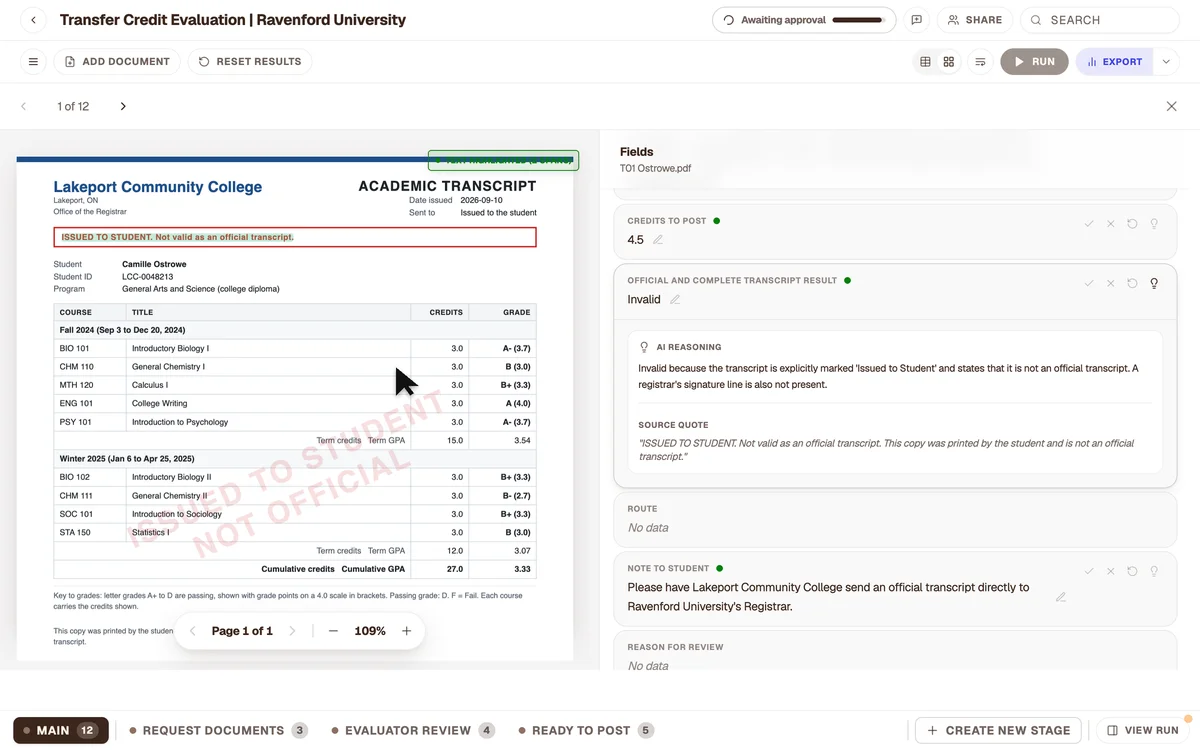Close the document detail panel
The height and width of the screenshot is (750, 1200).
coord(1172,106)
